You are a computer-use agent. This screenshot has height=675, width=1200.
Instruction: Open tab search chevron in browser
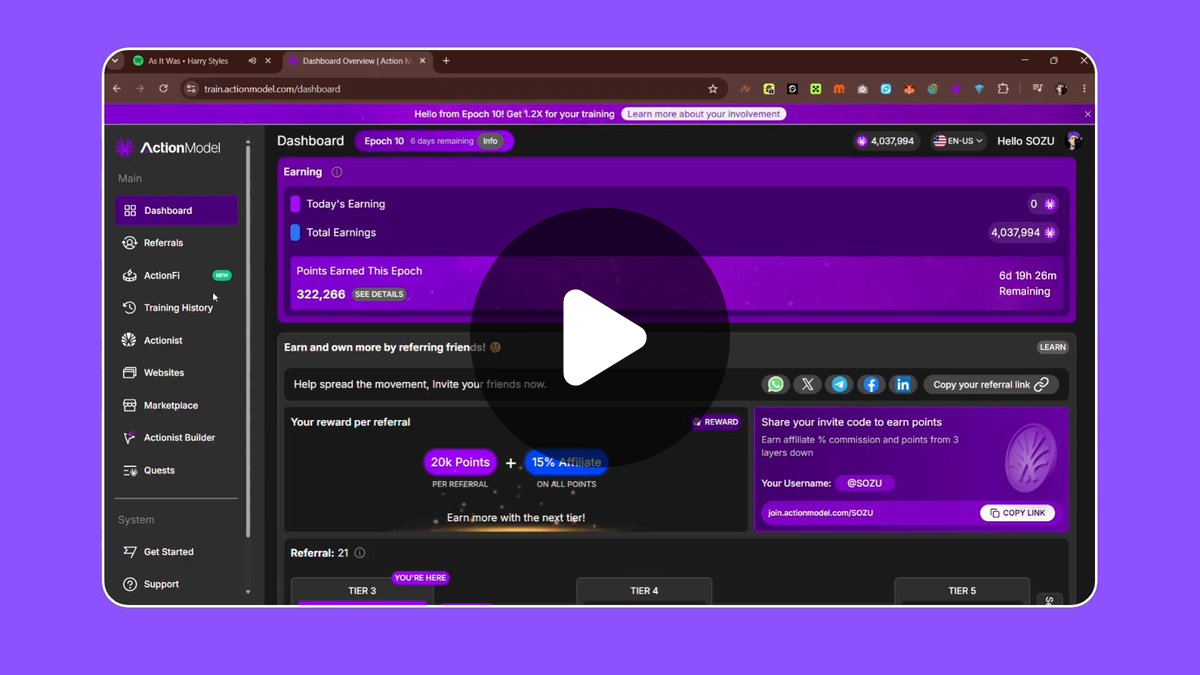[x=115, y=61]
